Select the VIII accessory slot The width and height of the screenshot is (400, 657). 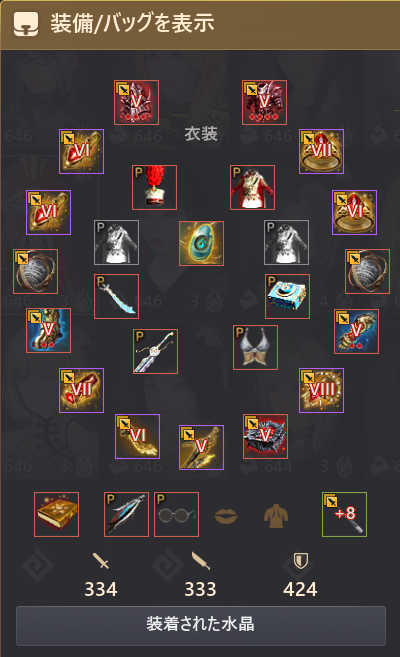coord(321,391)
